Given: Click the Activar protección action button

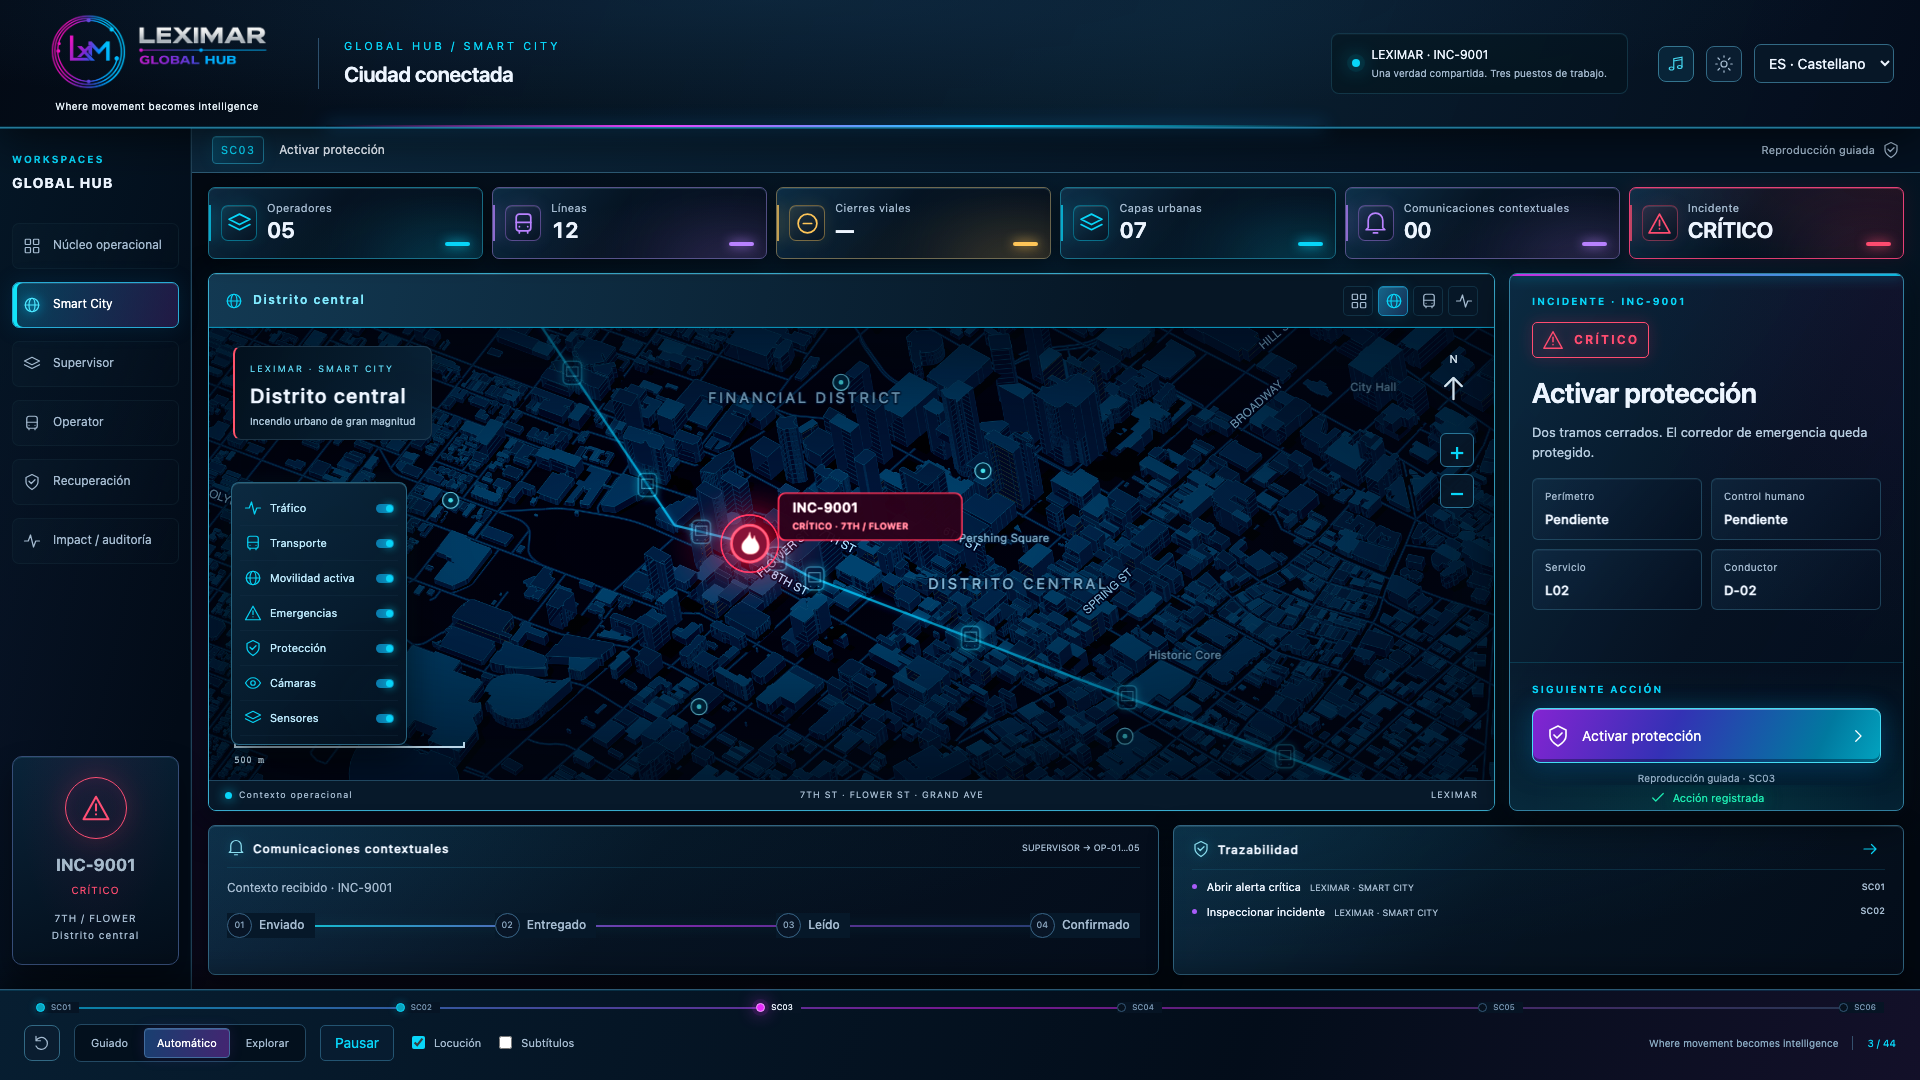Looking at the screenshot, I should 1706,736.
